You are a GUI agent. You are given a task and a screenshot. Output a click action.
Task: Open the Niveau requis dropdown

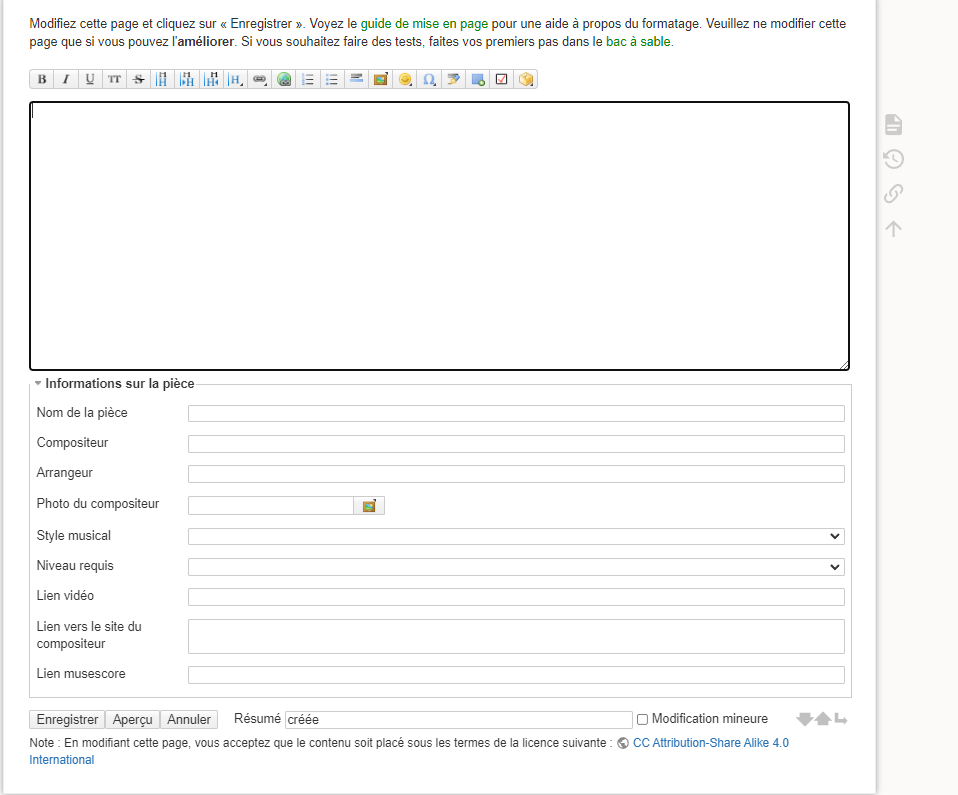516,567
